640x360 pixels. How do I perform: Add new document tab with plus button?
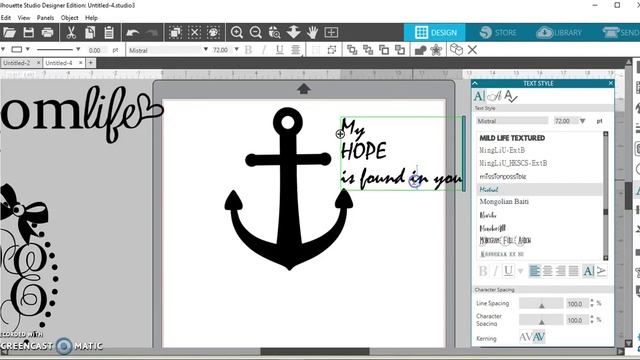tap(91, 63)
